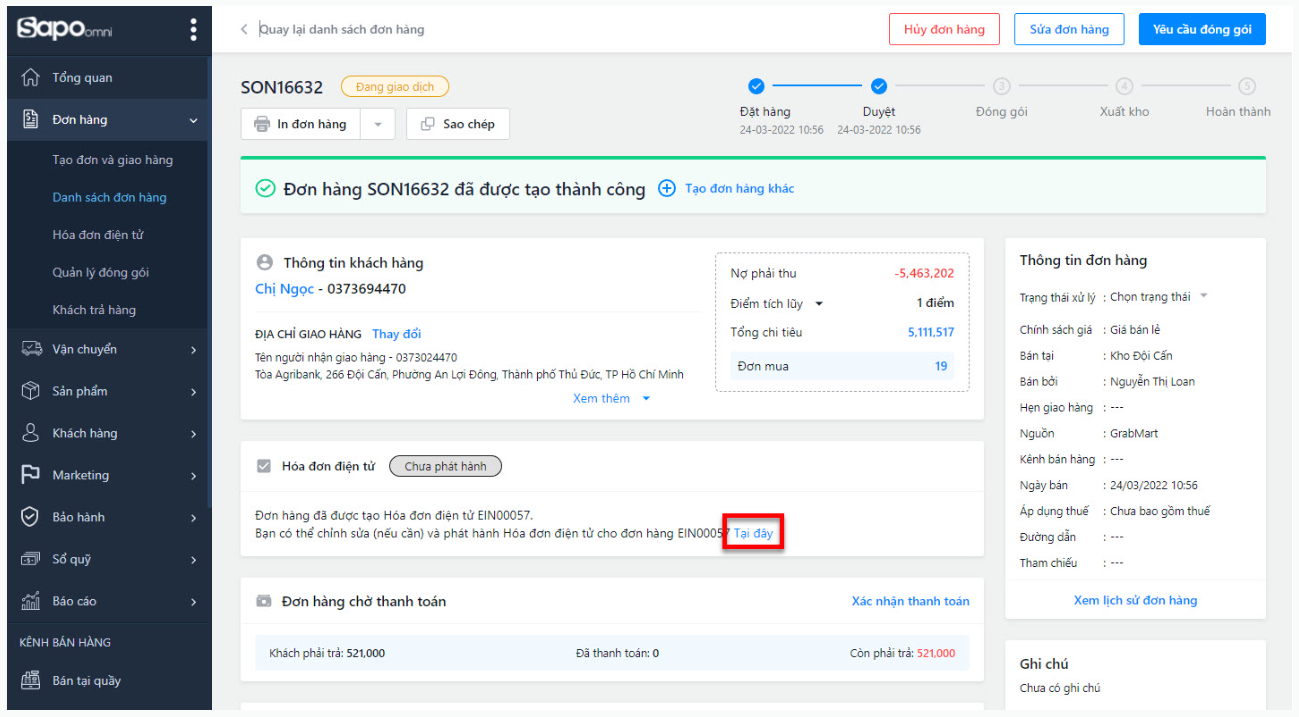
Task: Click the Hủy đơn hàng button
Action: pyautogui.click(x=944, y=29)
